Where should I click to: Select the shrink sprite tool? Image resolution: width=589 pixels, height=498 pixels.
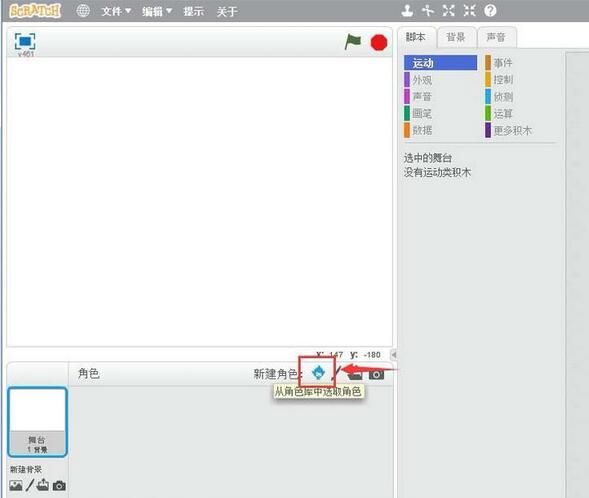pos(469,11)
